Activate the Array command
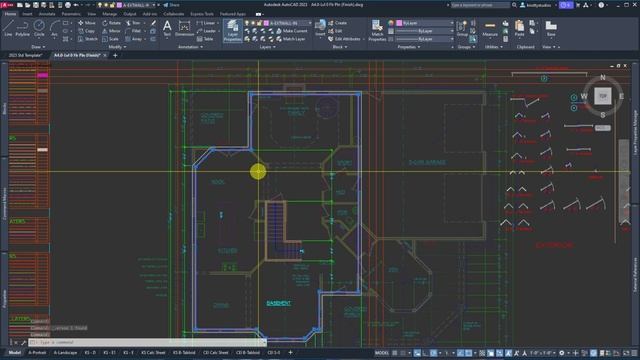 pyautogui.click(x=133, y=39)
